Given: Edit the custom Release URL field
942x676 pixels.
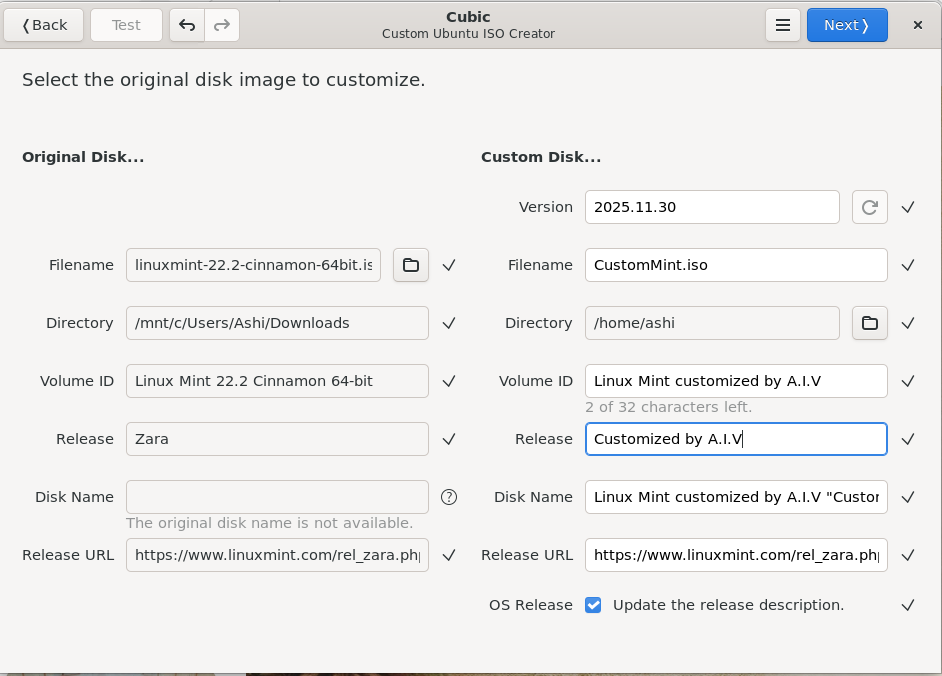Looking at the screenshot, I should click(735, 555).
